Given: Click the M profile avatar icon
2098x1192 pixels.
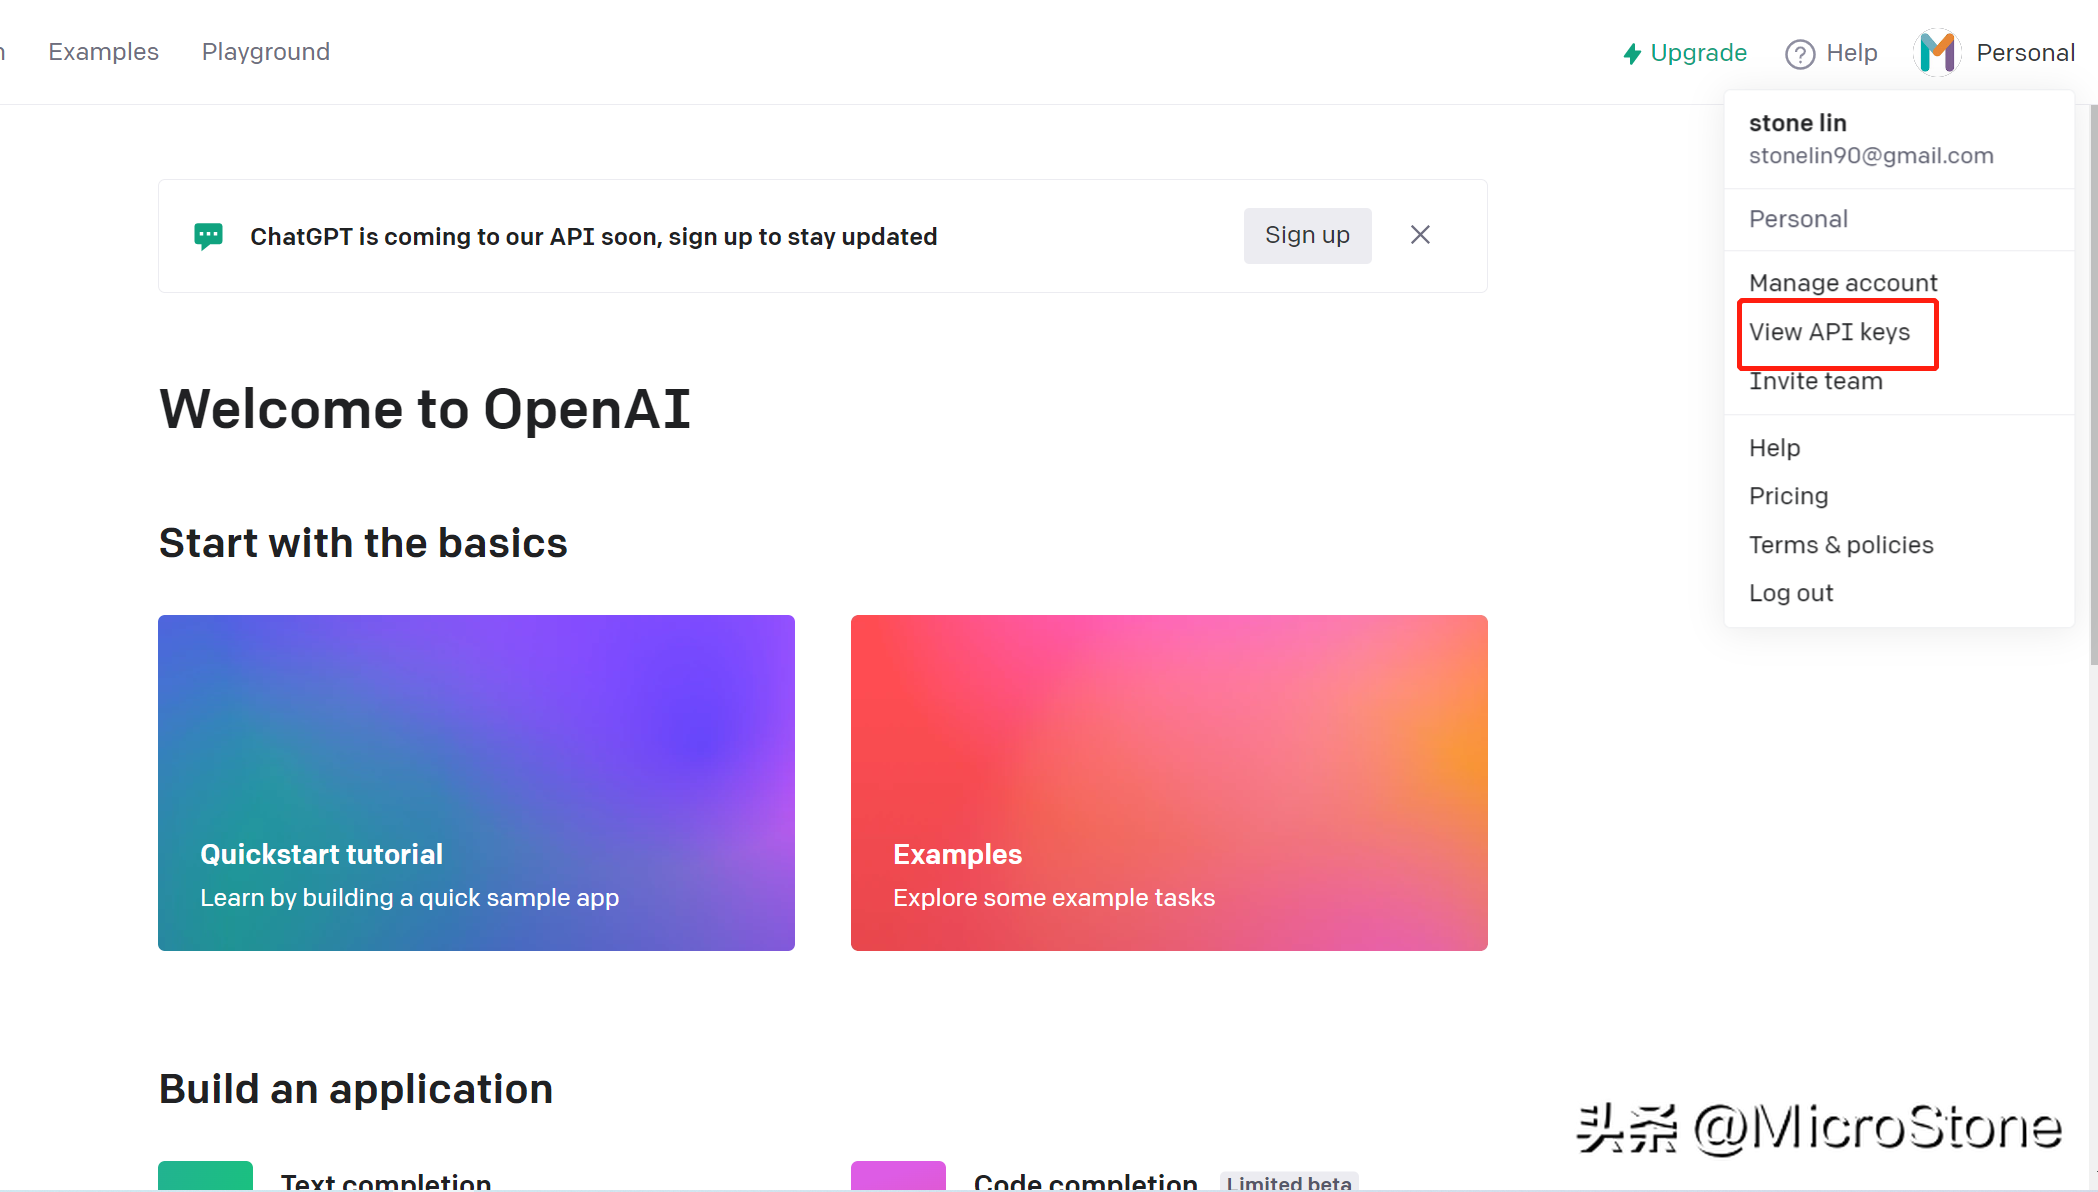Looking at the screenshot, I should point(1938,52).
